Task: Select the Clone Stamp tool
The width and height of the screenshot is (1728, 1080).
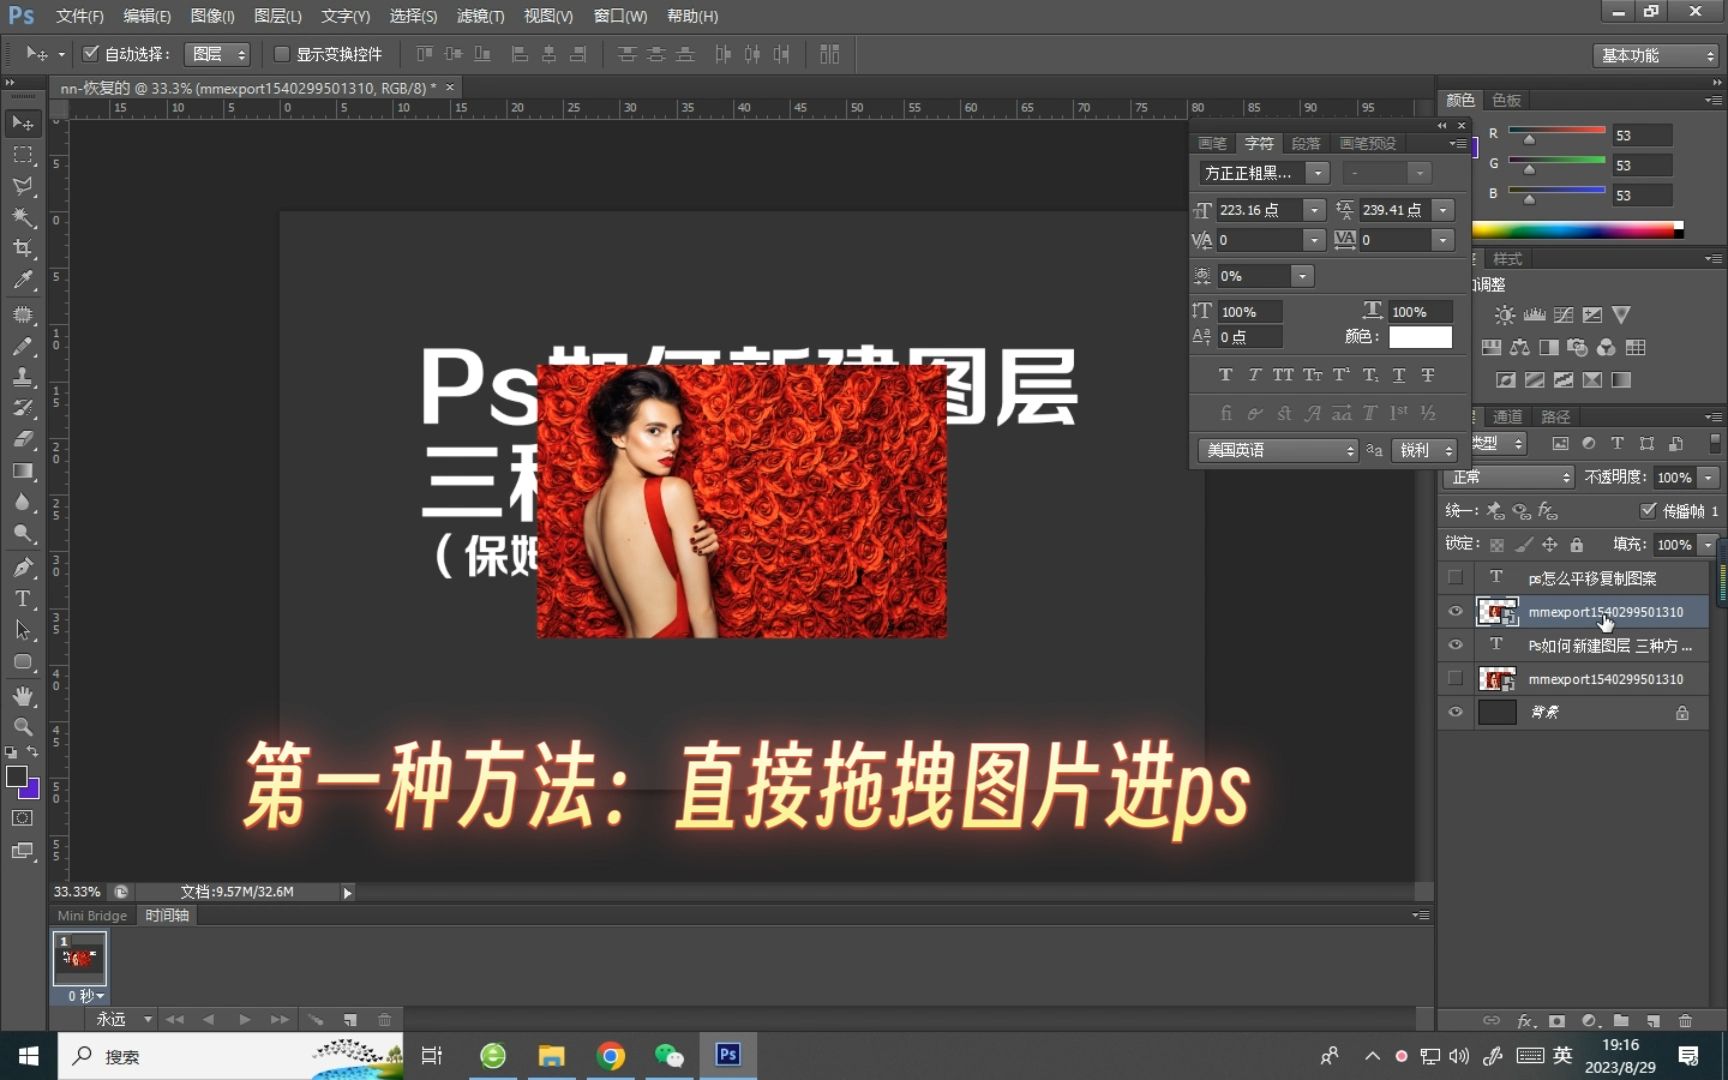Action: [x=22, y=377]
